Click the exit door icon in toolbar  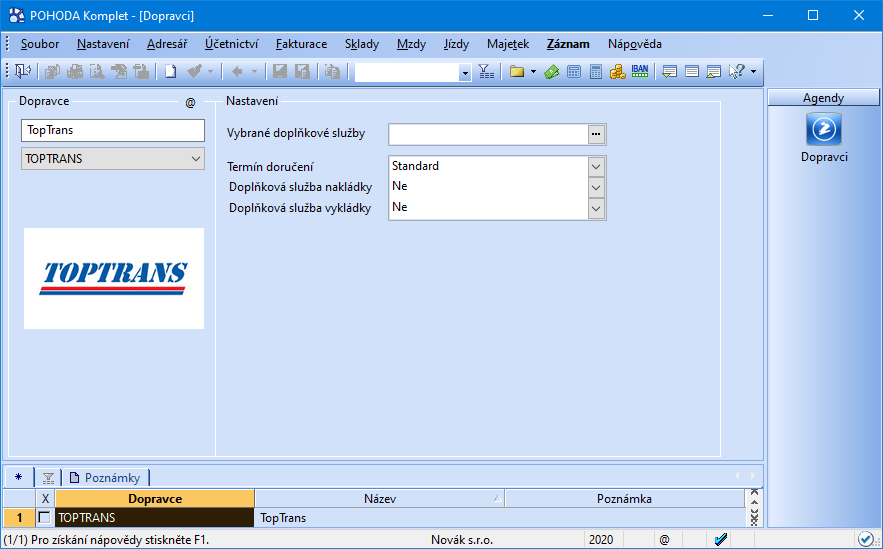(x=23, y=72)
